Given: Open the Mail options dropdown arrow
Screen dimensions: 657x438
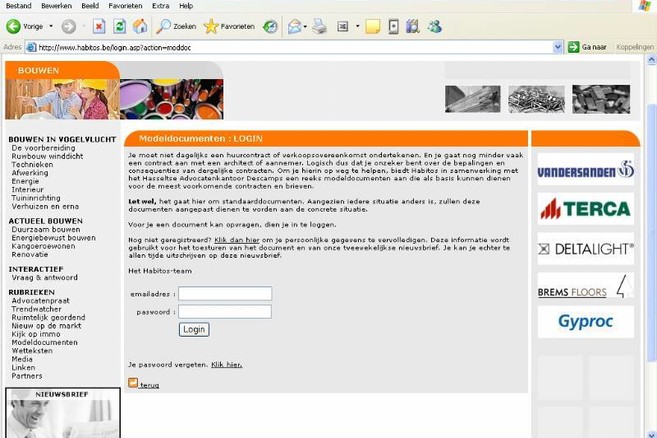Looking at the screenshot, I should (305, 27).
